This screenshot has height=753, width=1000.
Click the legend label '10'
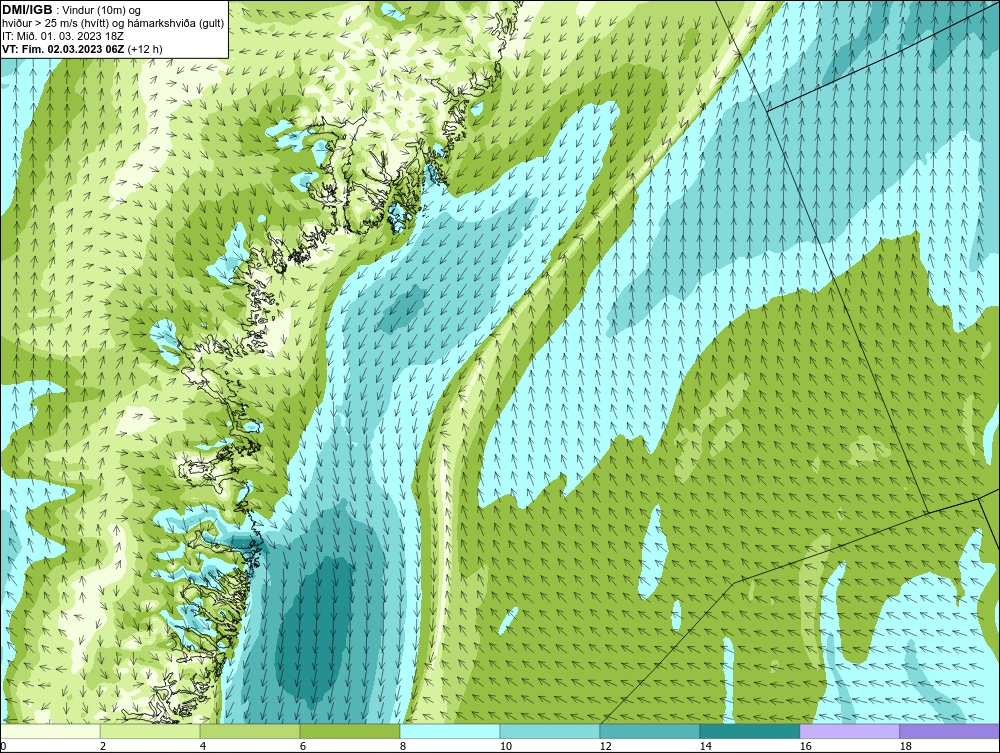tap(506, 746)
